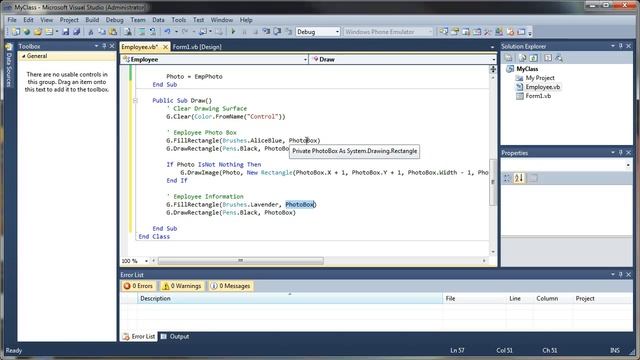Open the Toolbox toolbar icon

pyautogui.click(x=488, y=32)
